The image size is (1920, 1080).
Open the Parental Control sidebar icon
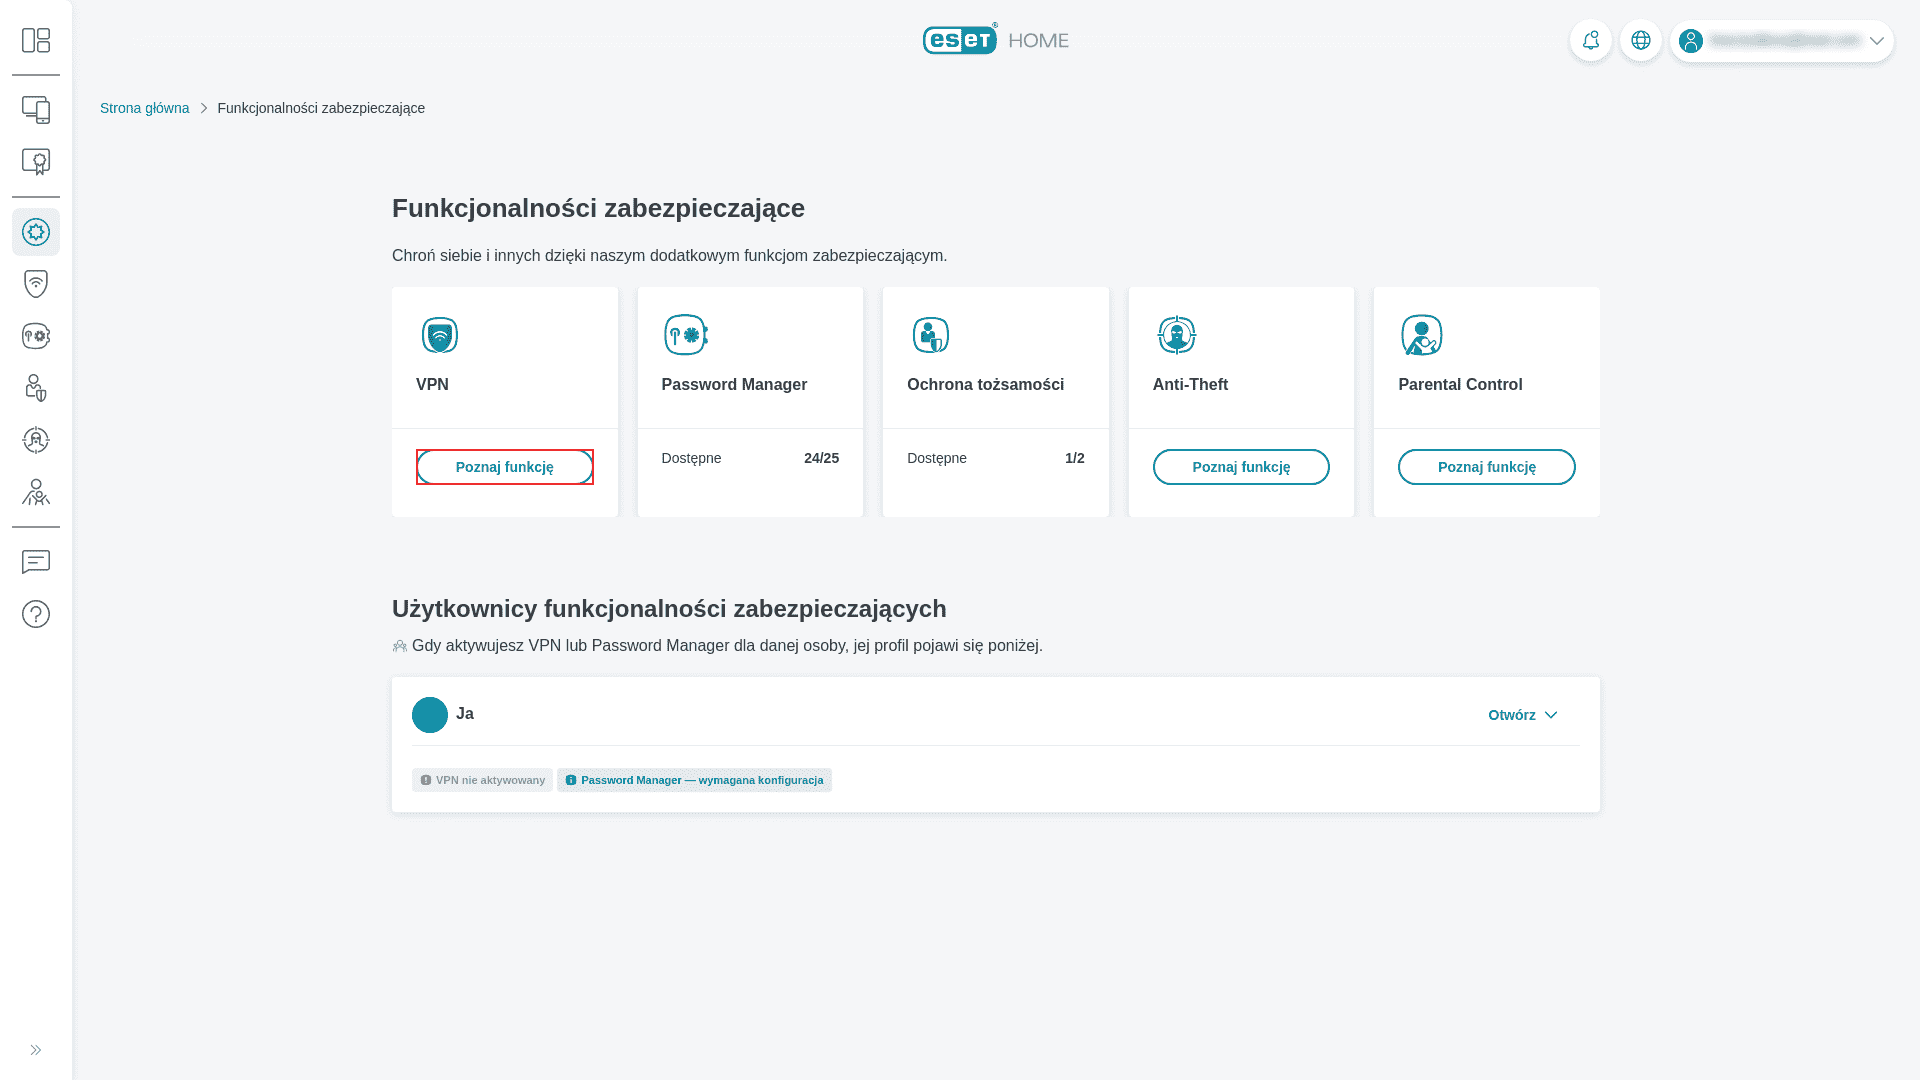point(36,492)
